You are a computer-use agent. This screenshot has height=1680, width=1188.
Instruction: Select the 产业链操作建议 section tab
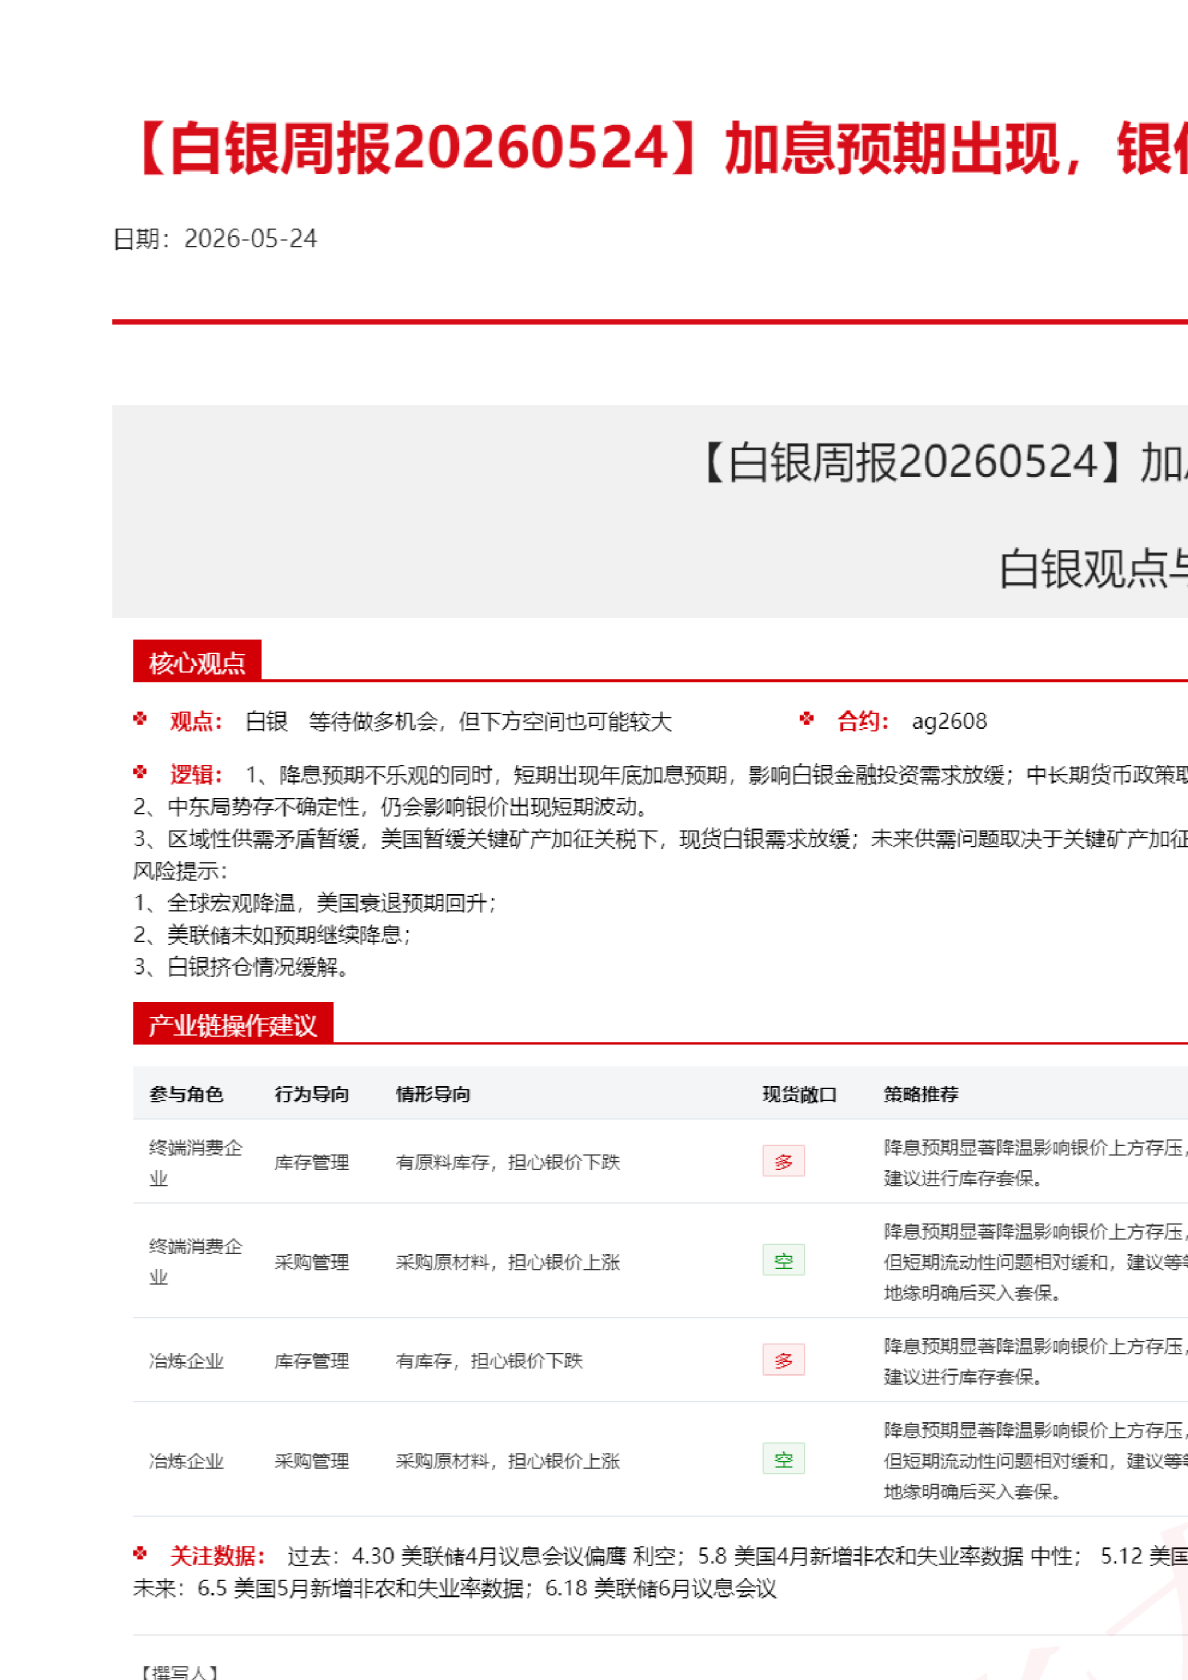click(x=233, y=1024)
